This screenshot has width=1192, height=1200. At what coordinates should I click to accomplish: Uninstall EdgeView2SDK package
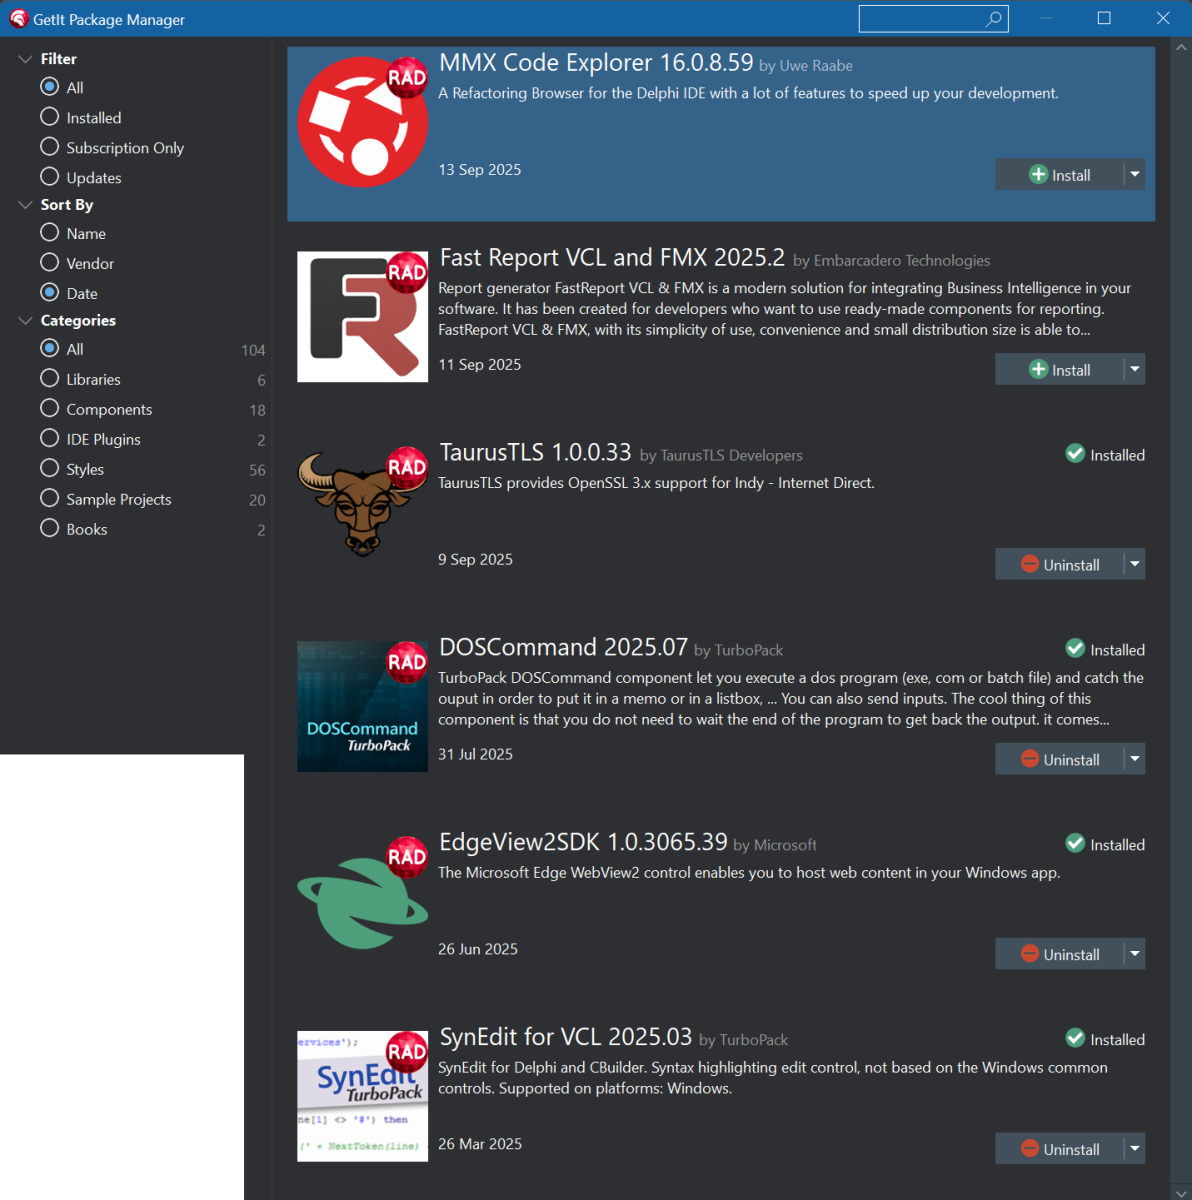coord(1059,954)
